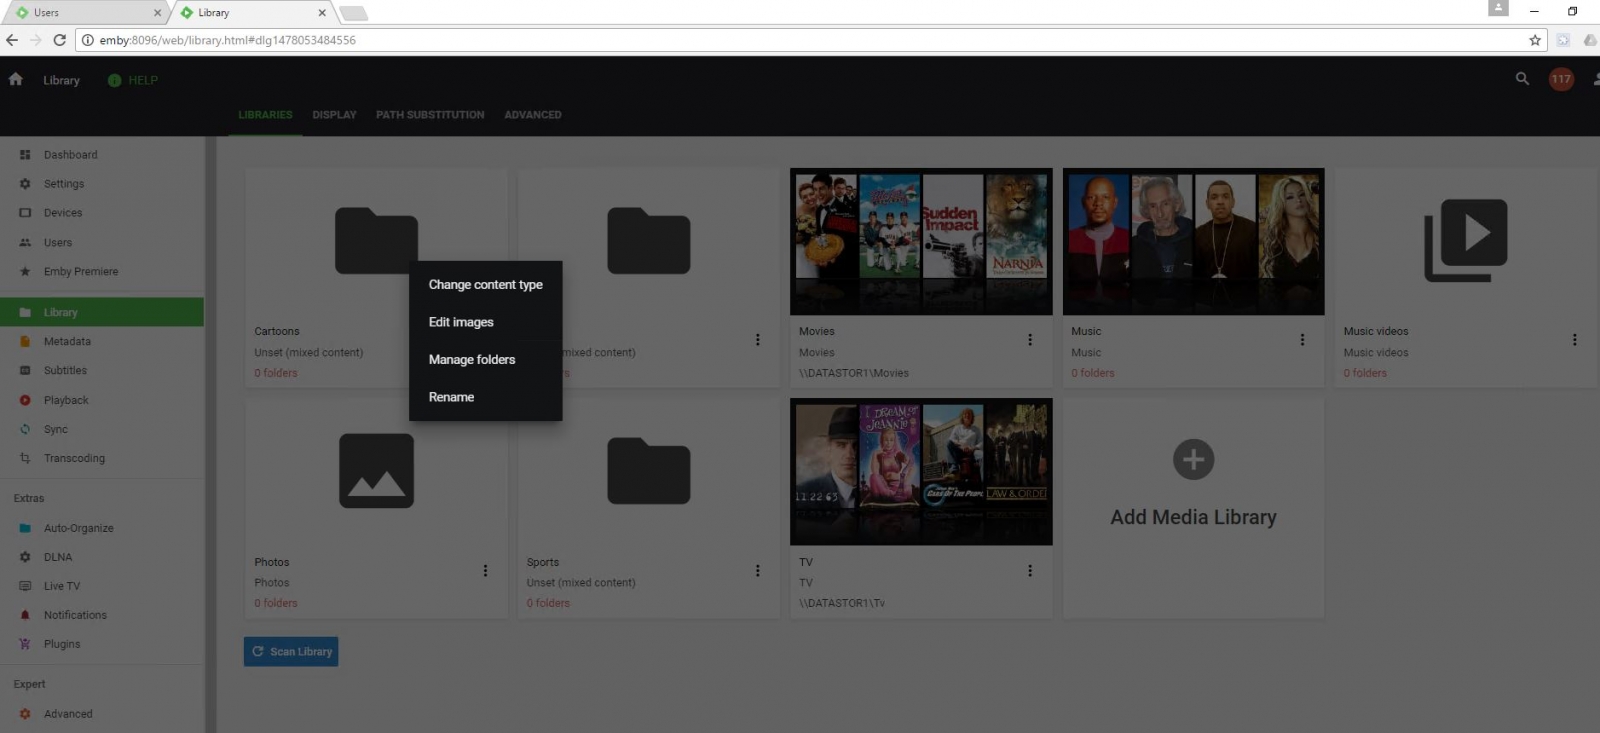Open the TV library three-dot menu
1600x733 pixels.
(1030, 571)
